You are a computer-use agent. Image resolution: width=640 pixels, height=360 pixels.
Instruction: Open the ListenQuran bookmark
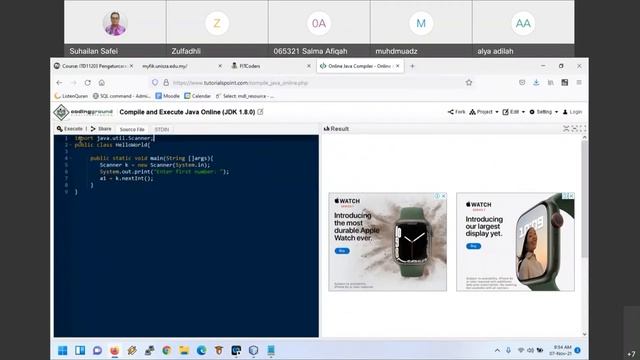tap(71, 96)
